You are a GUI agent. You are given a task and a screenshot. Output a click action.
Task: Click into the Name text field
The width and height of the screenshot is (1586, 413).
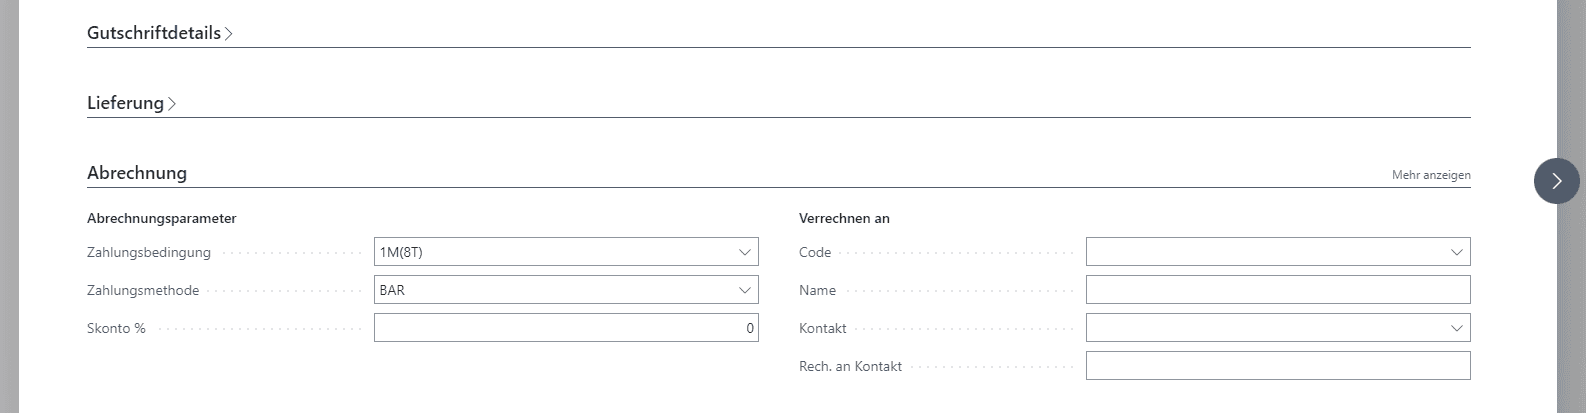coord(1277,290)
